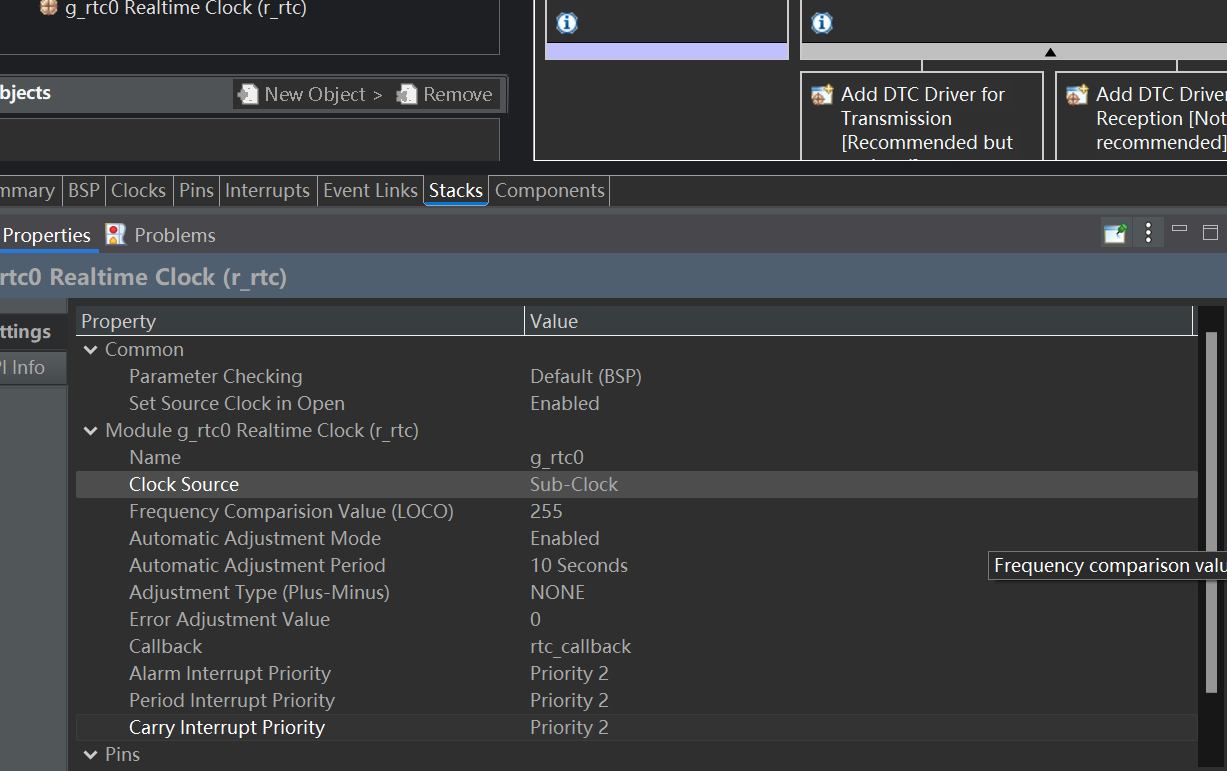The image size is (1227, 771).
Task: Open the Clock Source value Sub-Clock
Action: (x=574, y=484)
